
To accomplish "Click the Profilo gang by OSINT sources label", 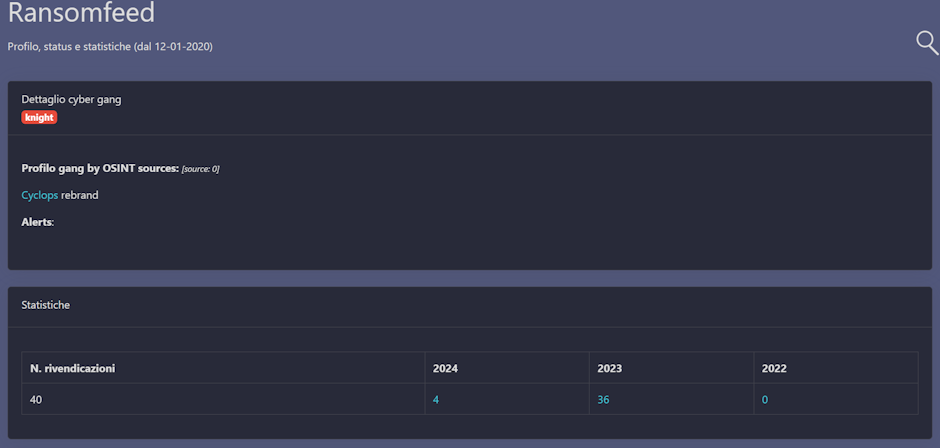I will [x=100, y=169].
